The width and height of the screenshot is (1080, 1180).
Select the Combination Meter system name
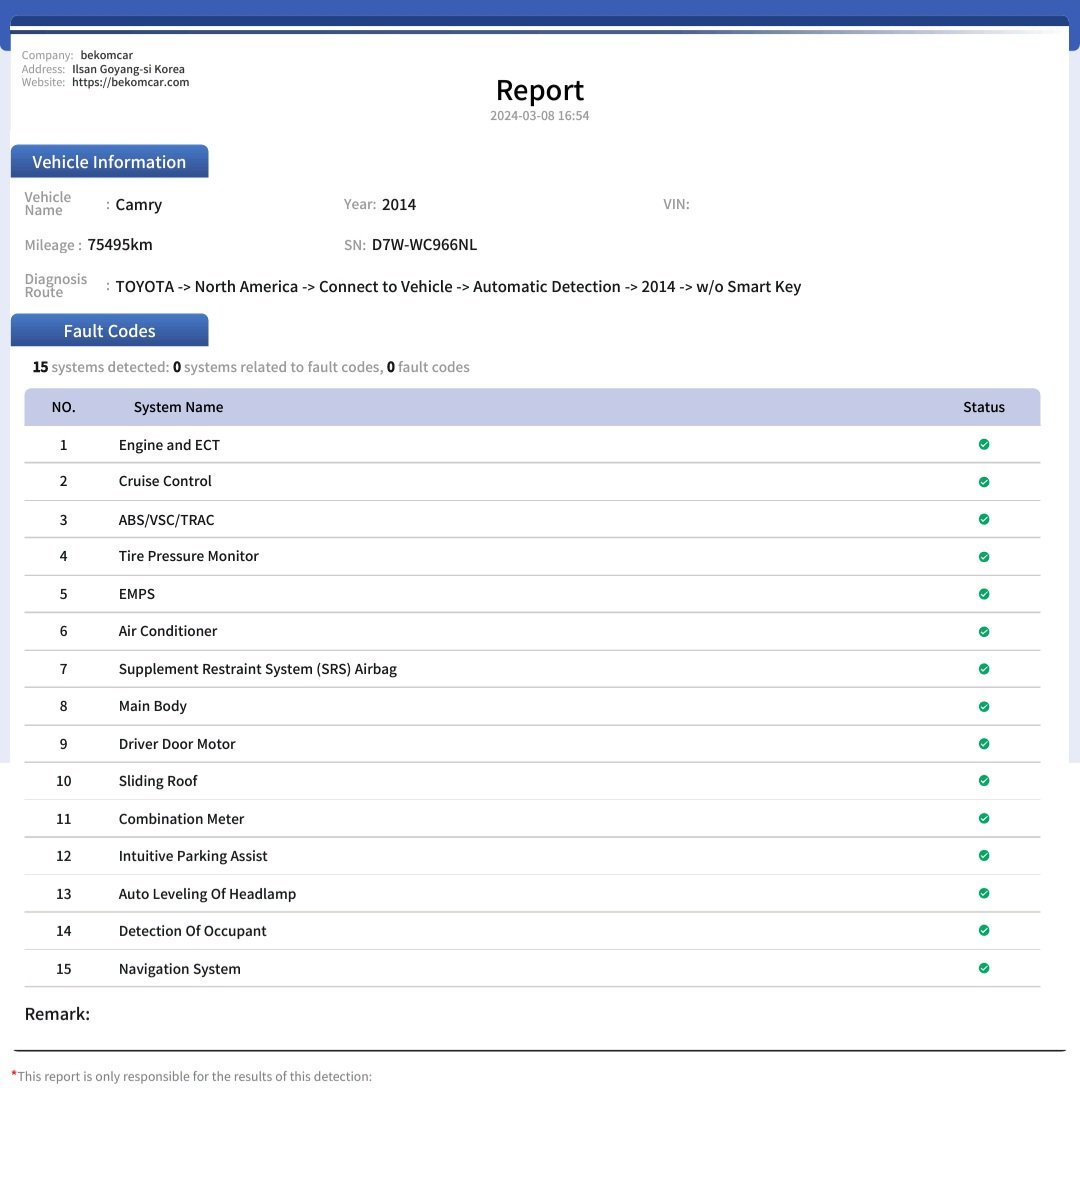tap(181, 819)
